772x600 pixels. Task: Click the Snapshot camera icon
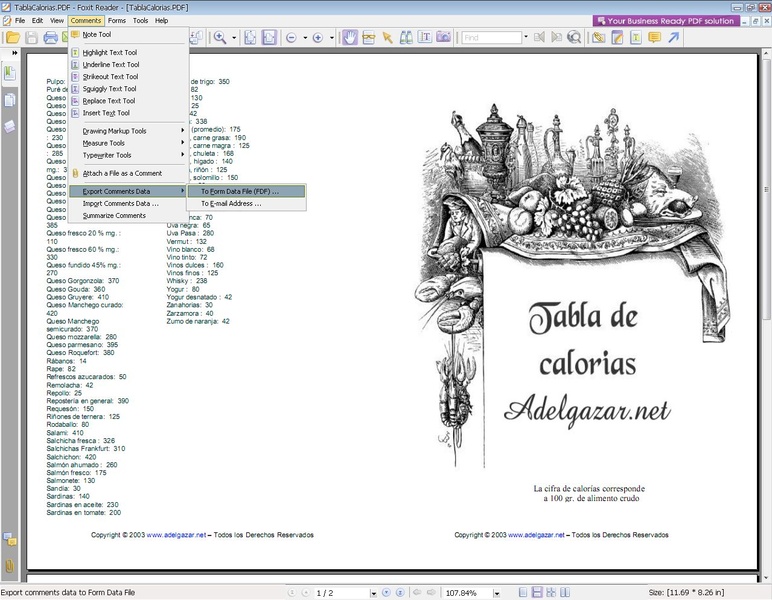441,38
